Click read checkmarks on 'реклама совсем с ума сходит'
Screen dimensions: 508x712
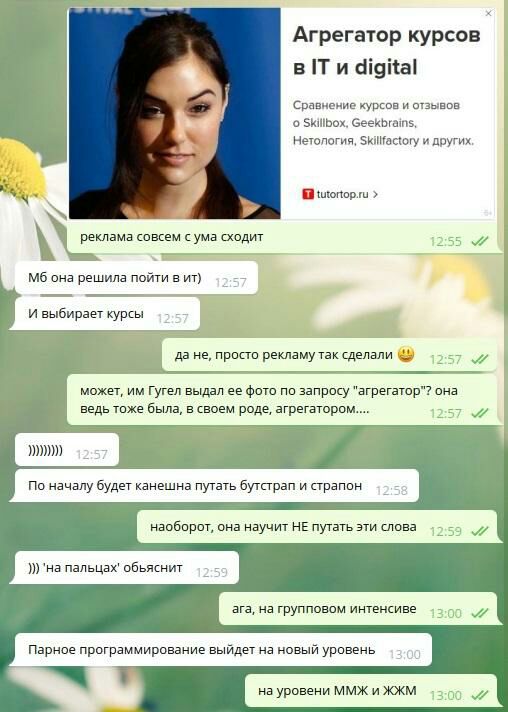(x=480, y=241)
